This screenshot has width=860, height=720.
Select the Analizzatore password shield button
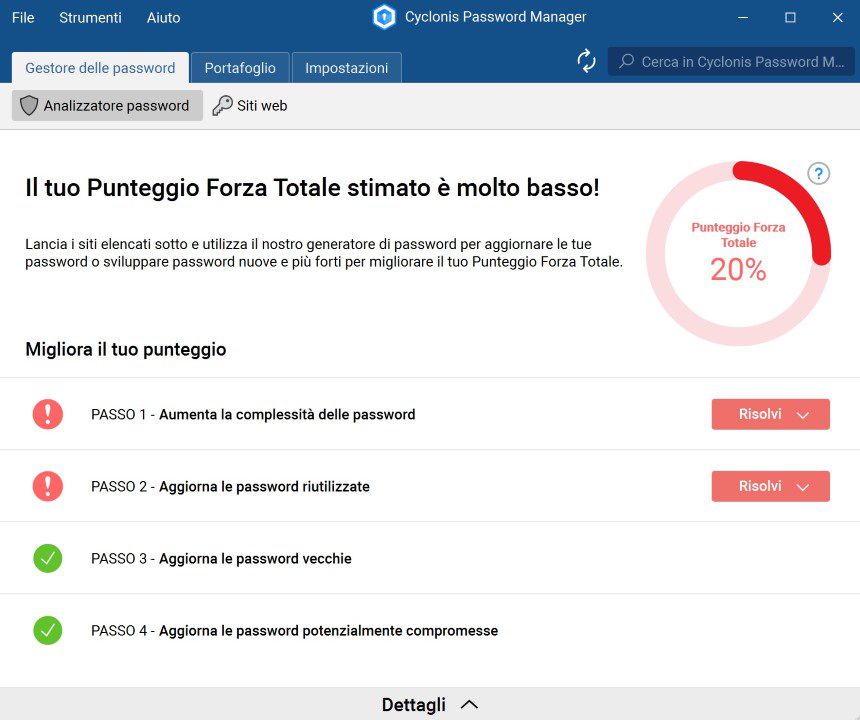click(x=108, y=105)
